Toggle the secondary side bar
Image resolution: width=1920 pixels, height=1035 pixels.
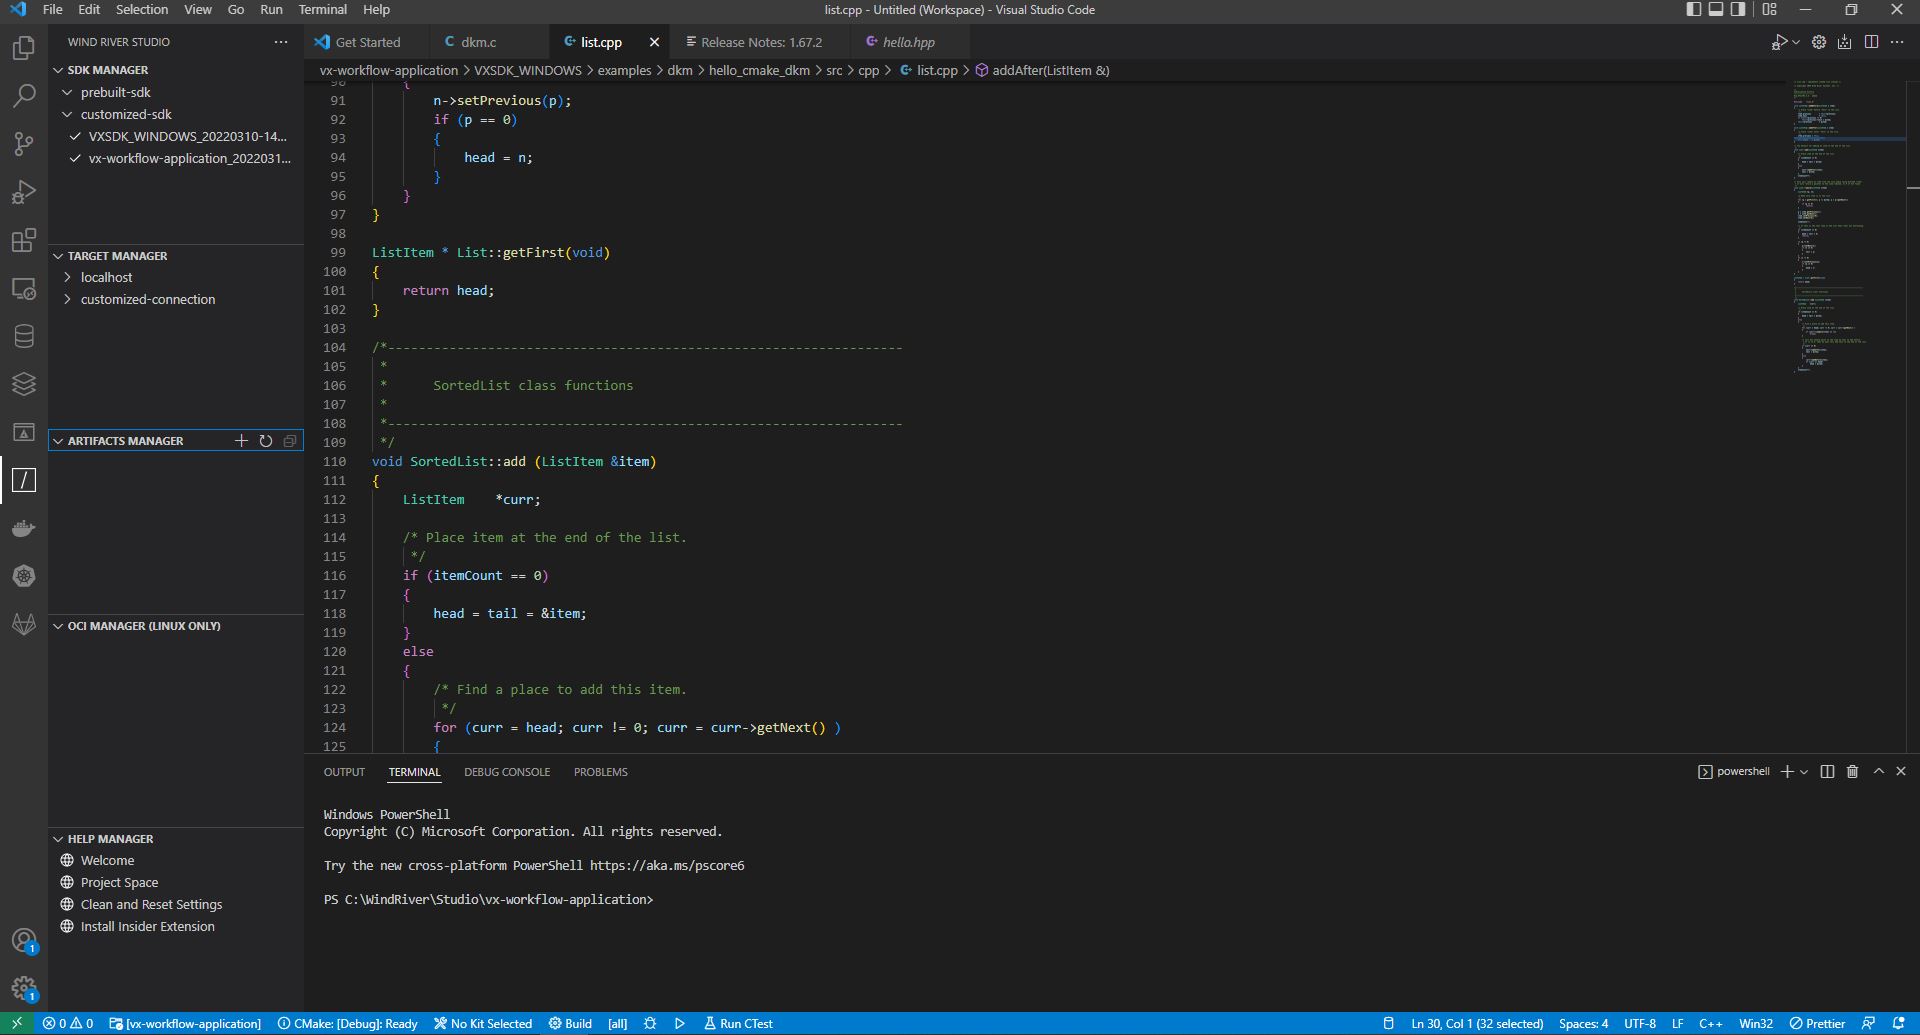[x=1738, y=10]
